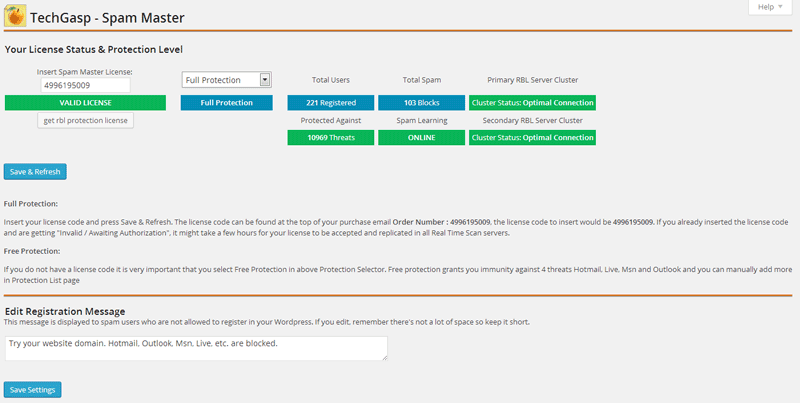This screenshot has width=800, height=403.
Task: Select the 221 Registered users badge
Action: point(331,102)
